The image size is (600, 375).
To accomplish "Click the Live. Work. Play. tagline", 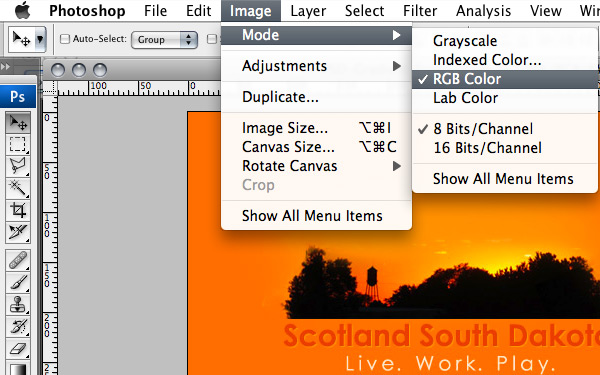I will click(450, 364).
